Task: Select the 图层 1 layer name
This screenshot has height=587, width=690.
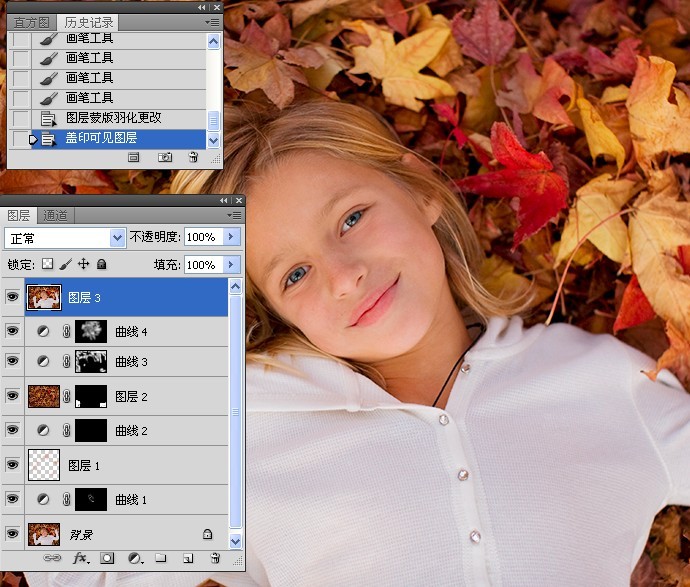Action: coord(84,466)
